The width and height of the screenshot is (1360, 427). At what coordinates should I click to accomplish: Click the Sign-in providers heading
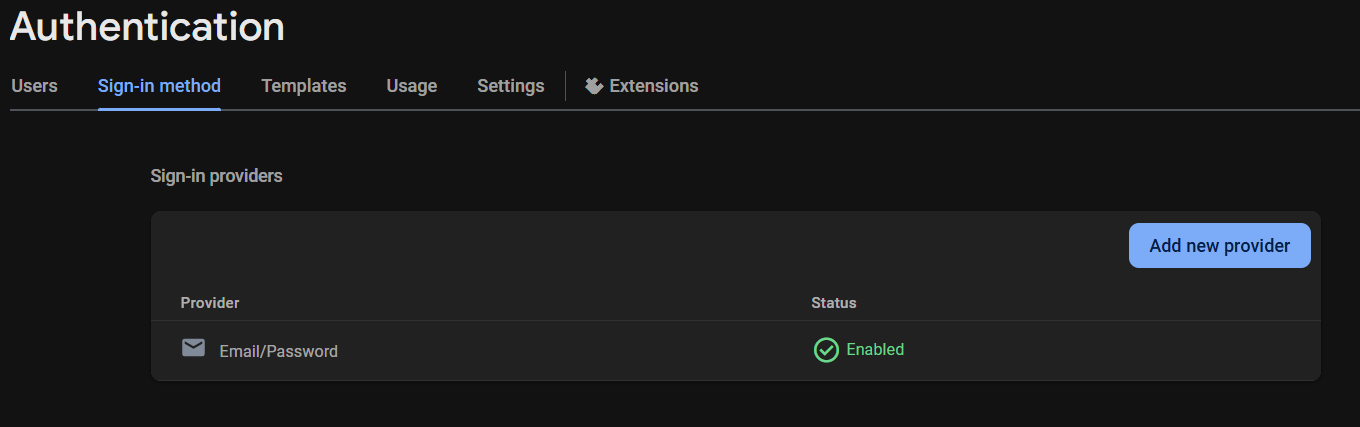pyautogui.click(x=217, y=176)
